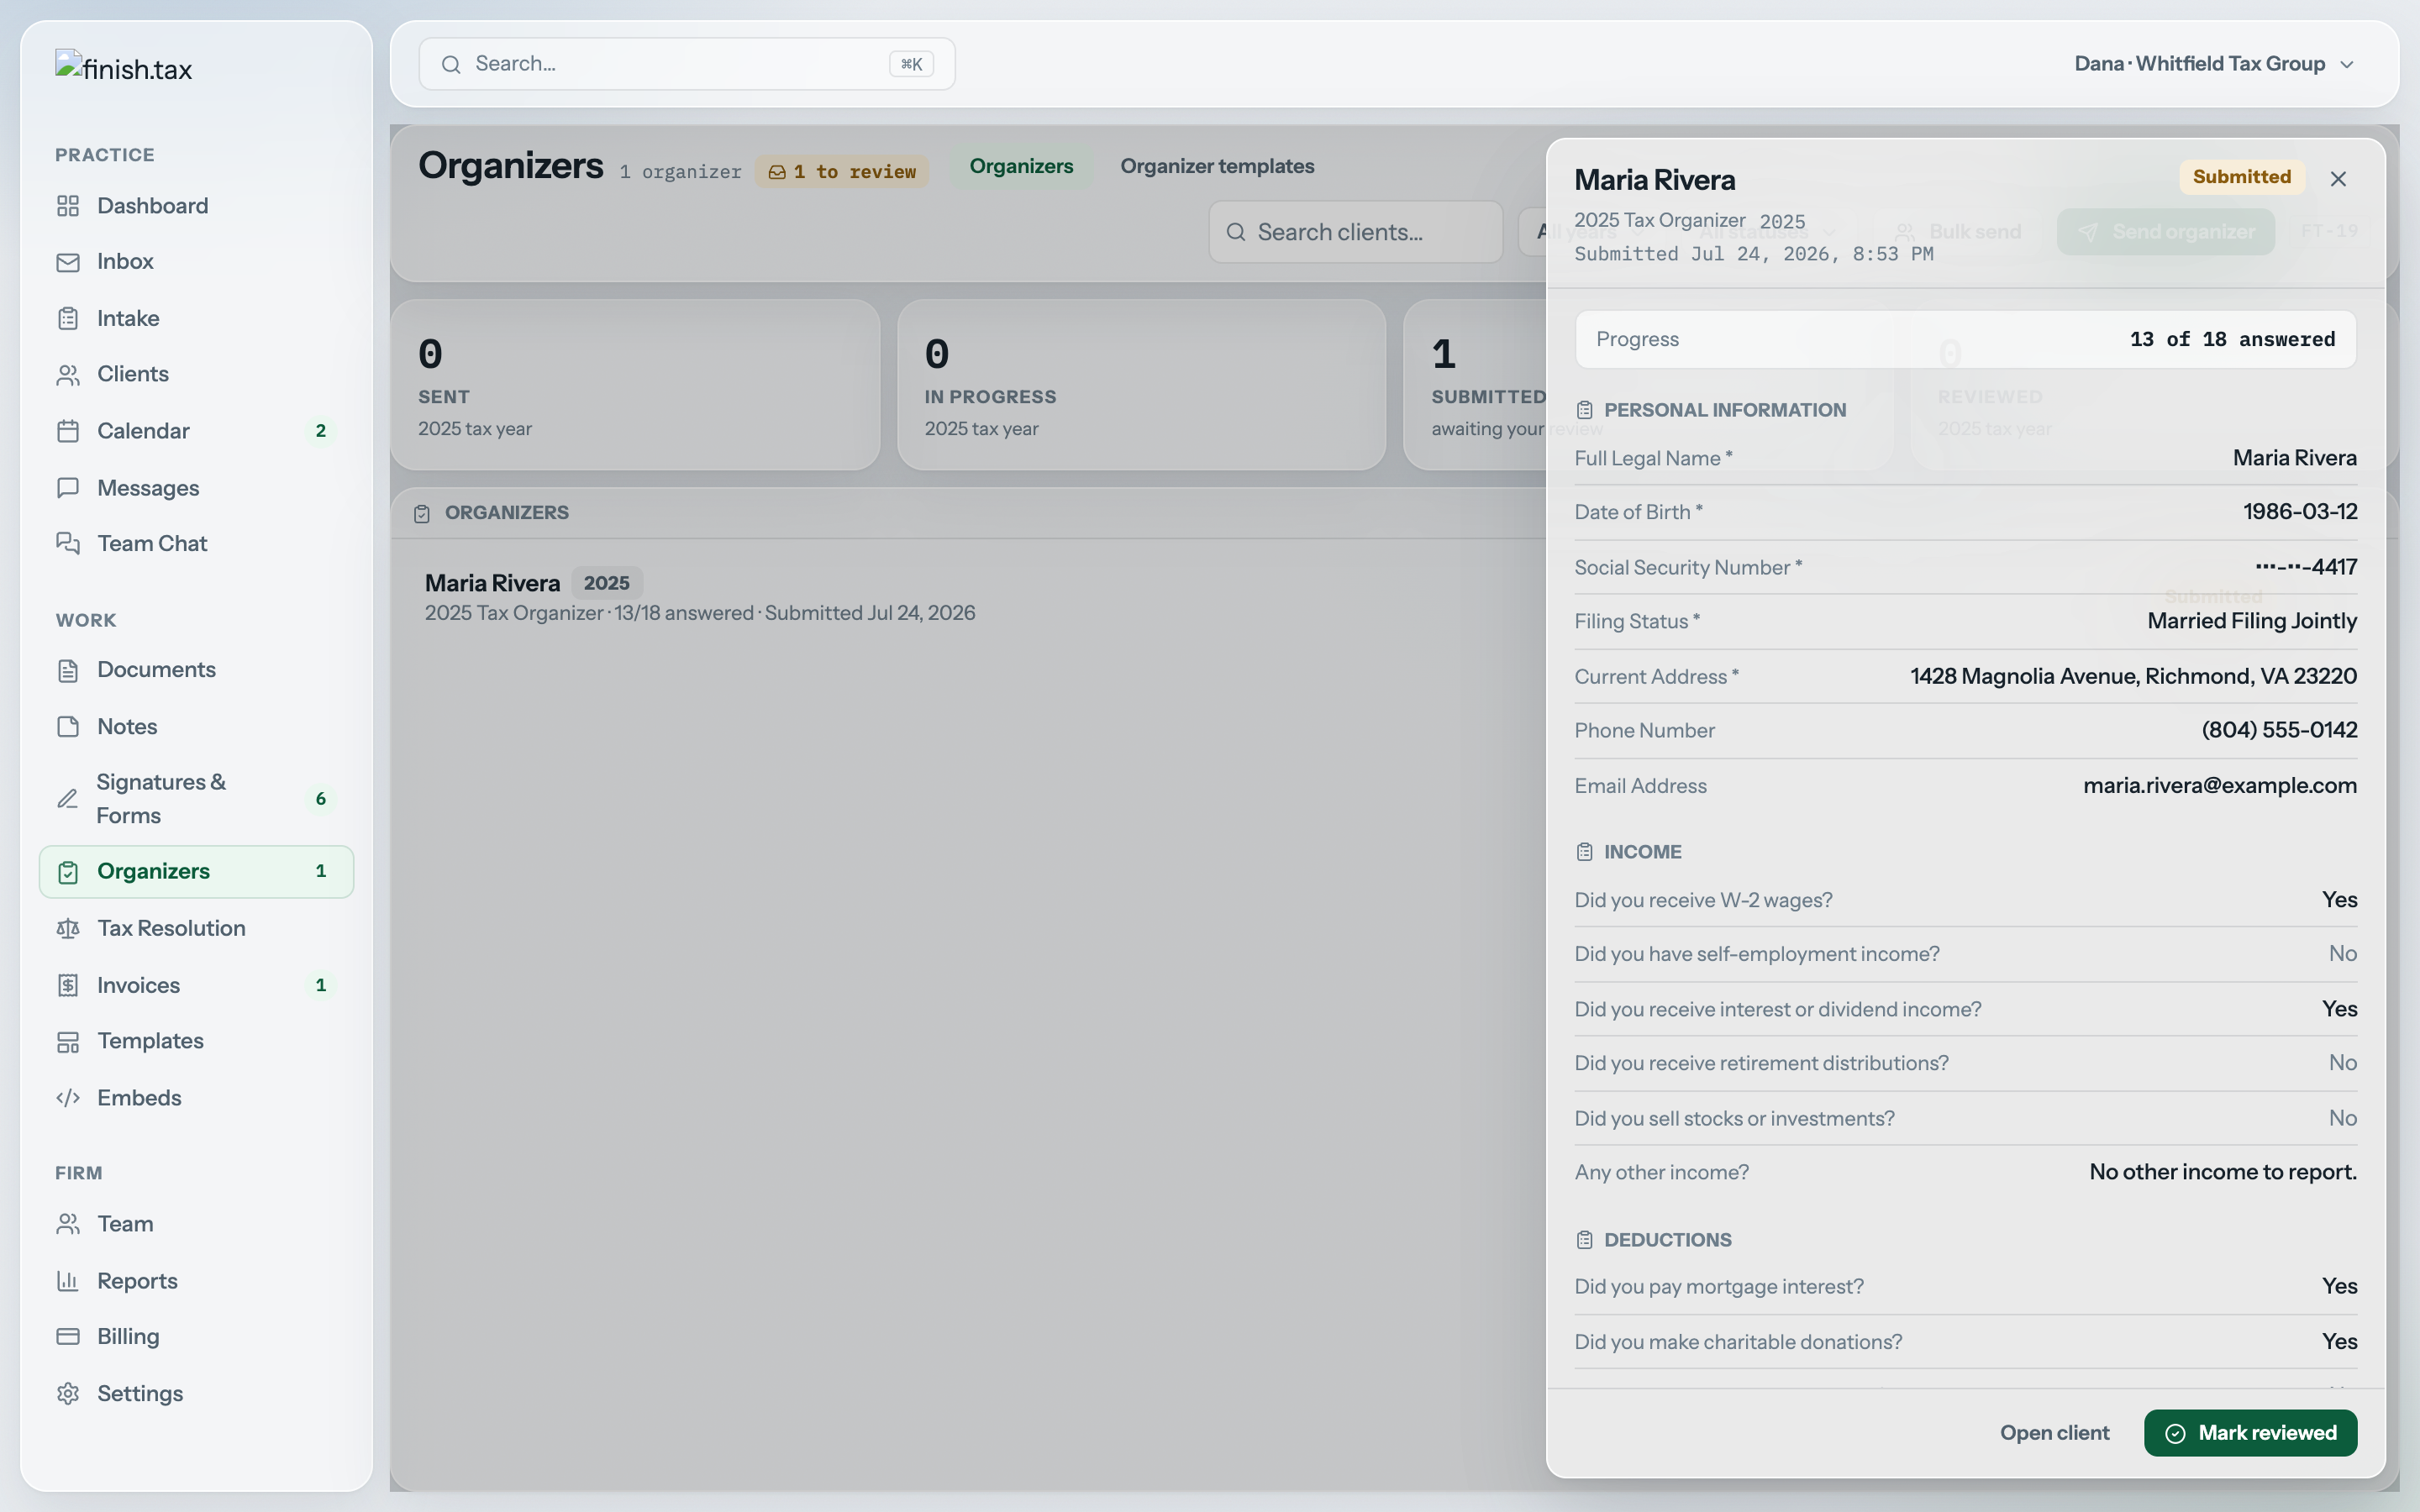Click the Billing credit card icon

pos(68,1337)
